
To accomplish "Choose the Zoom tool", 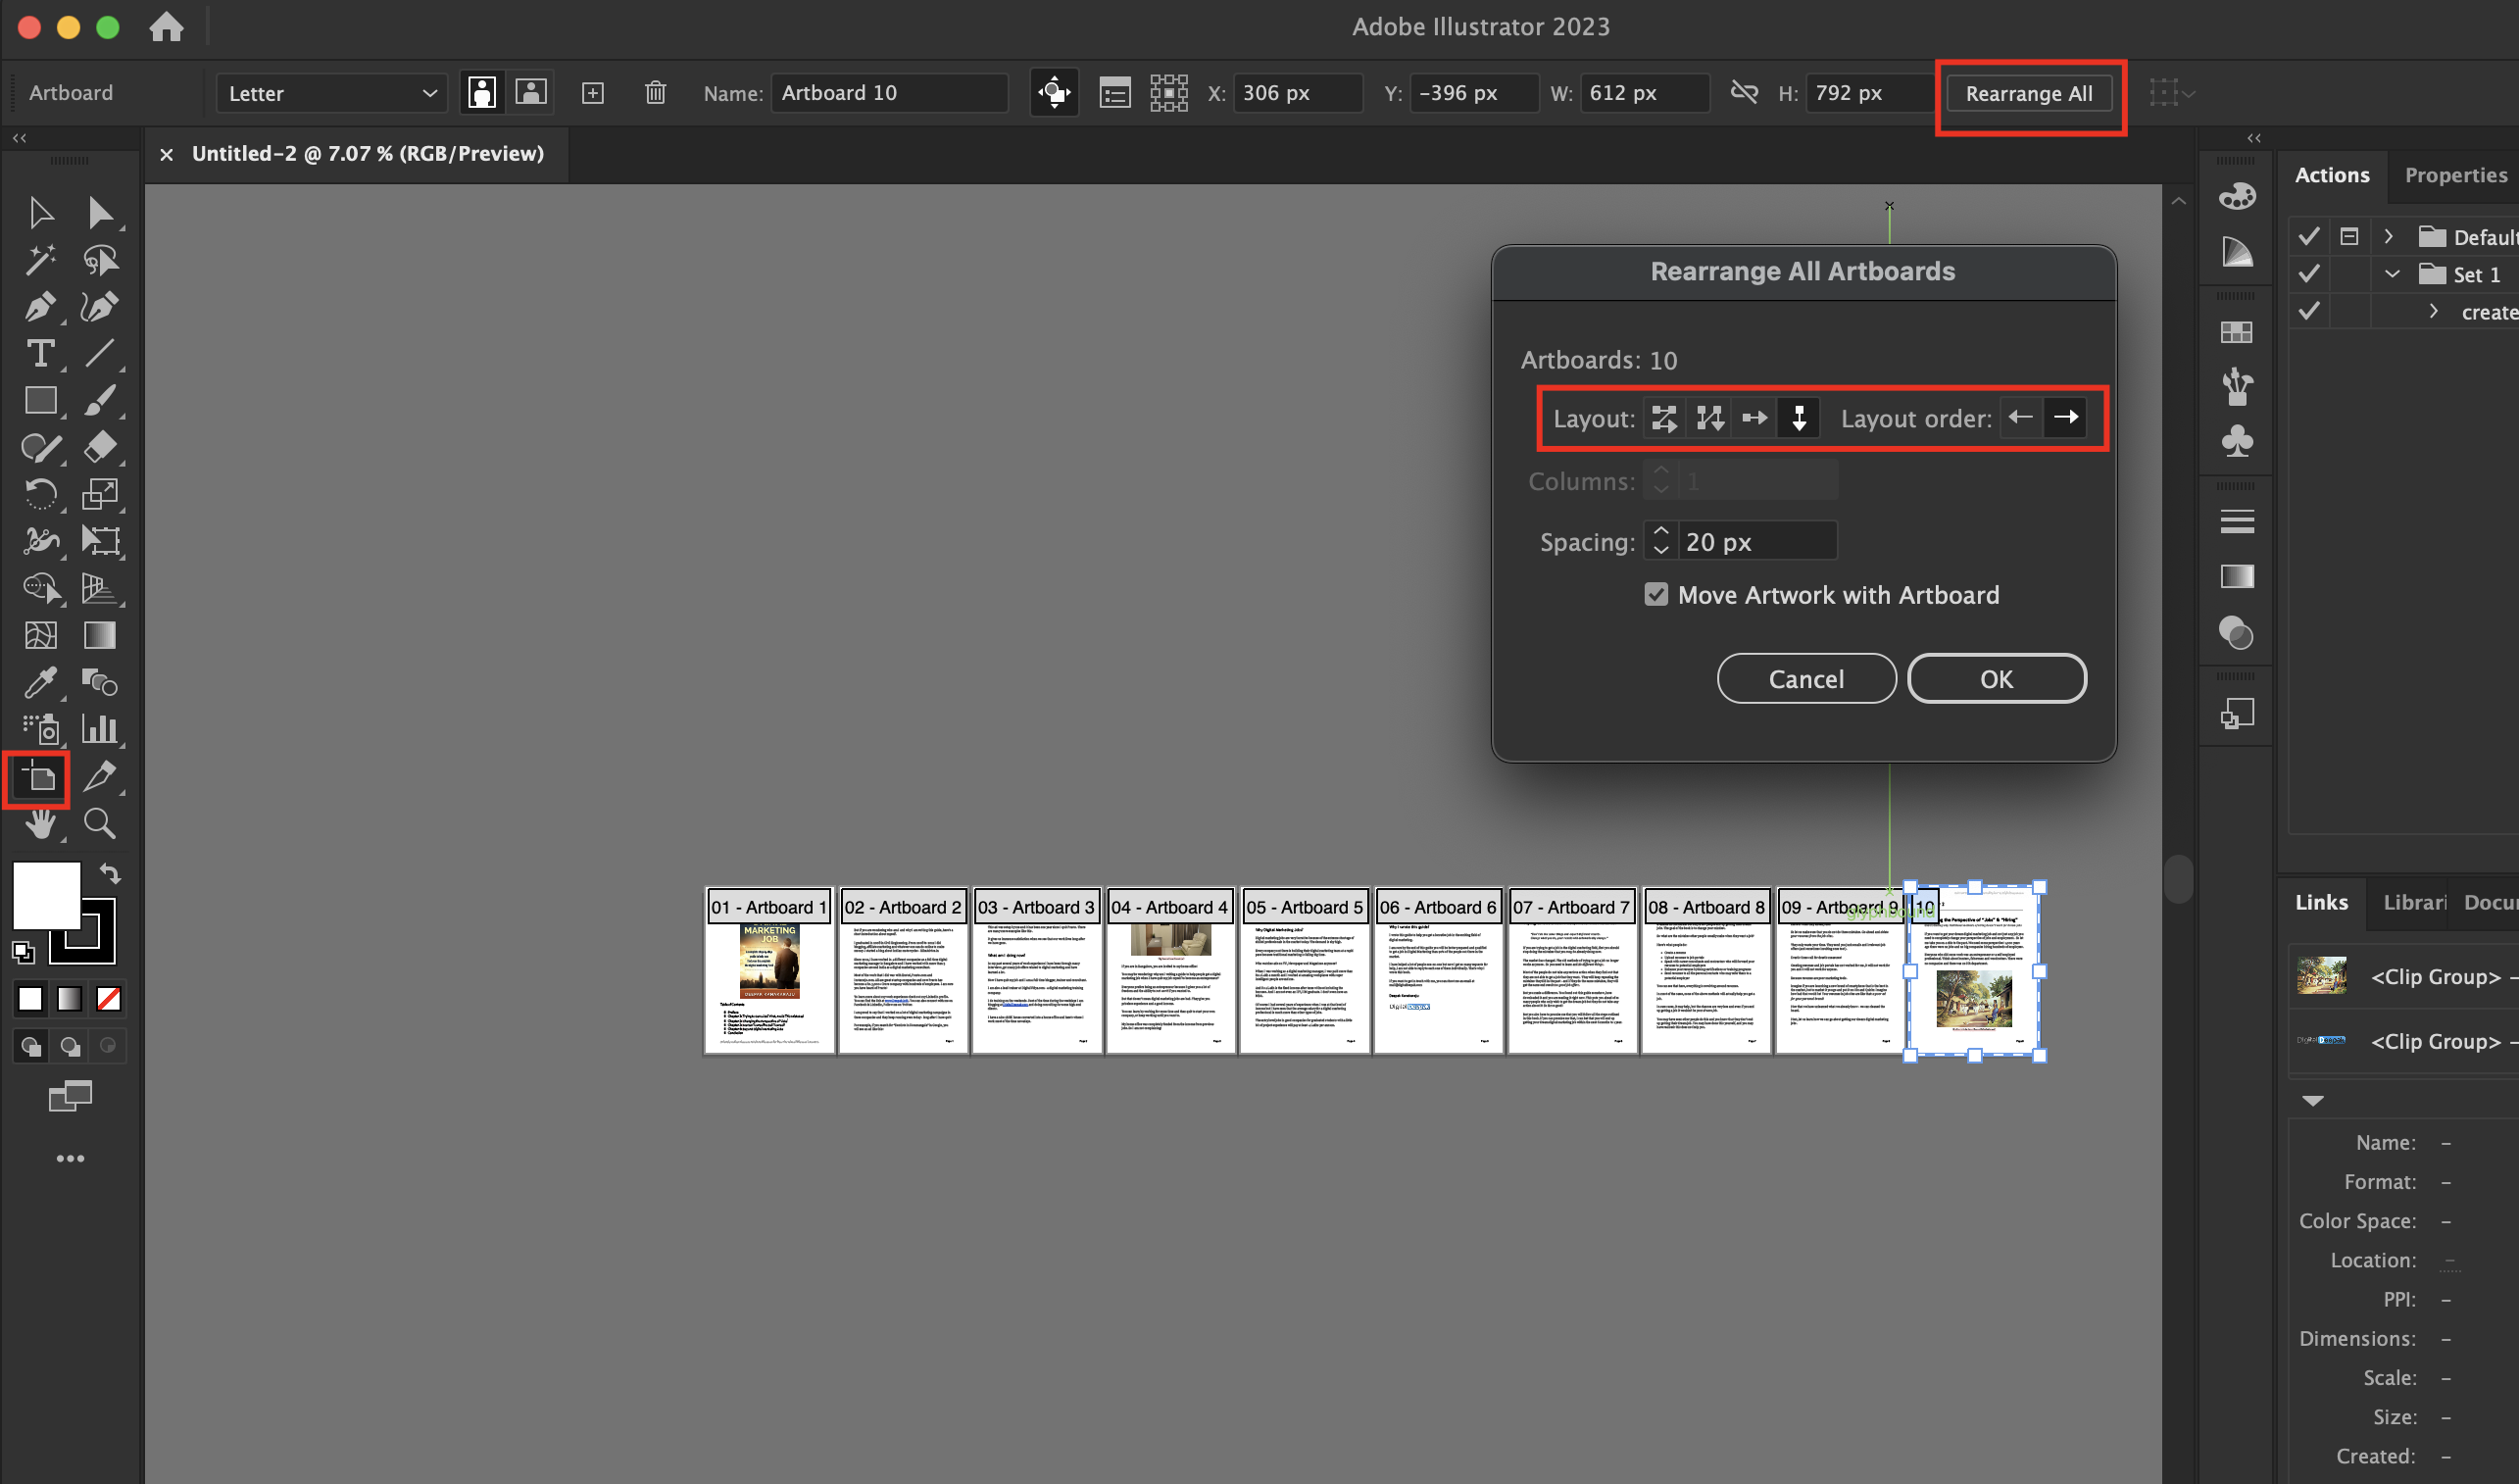I will click(x=99, y=823).
